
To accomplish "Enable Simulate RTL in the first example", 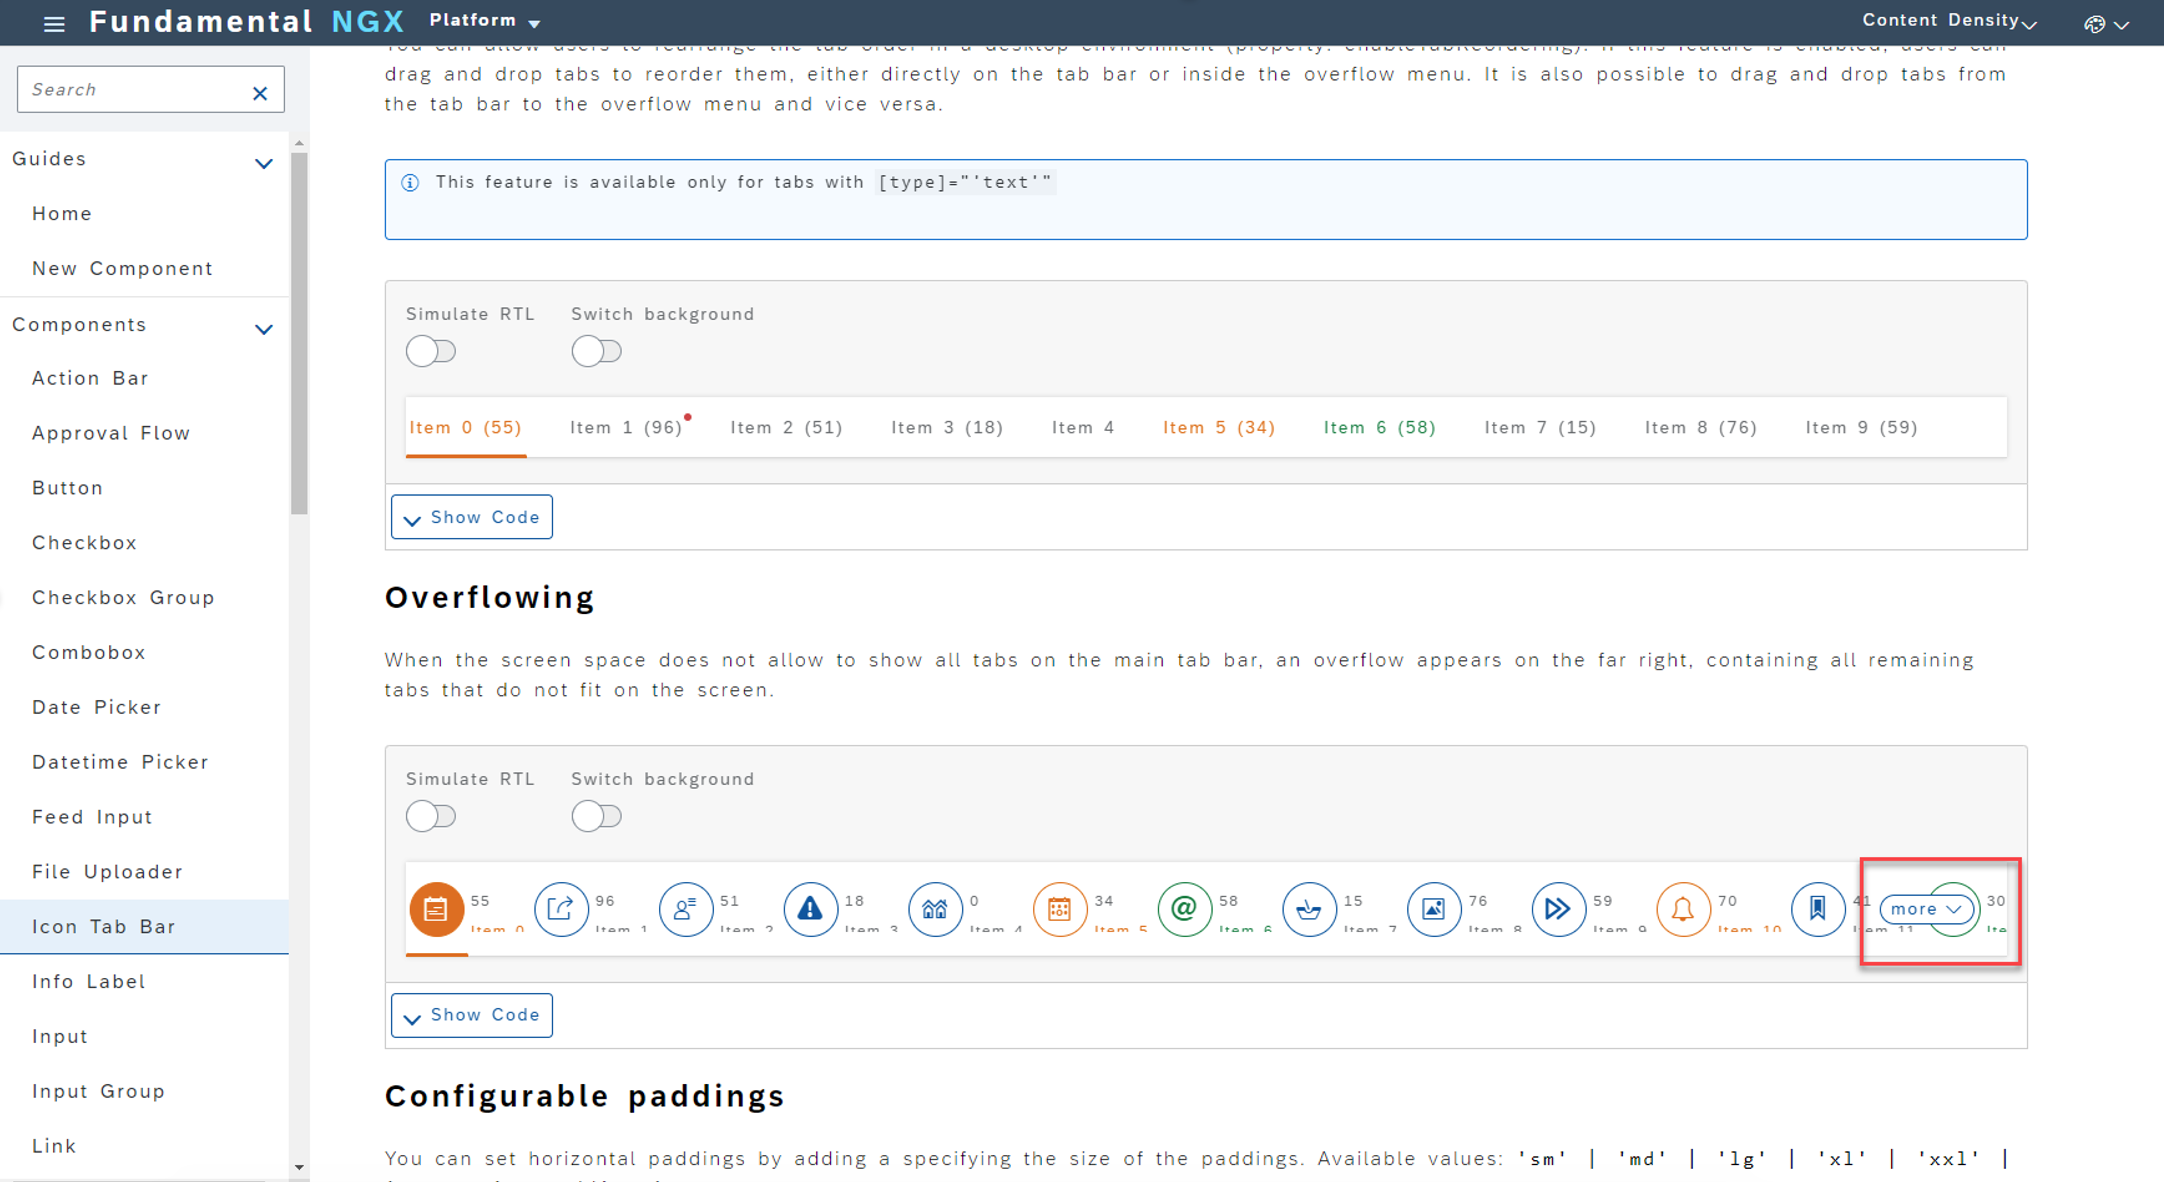I will 431,351.
